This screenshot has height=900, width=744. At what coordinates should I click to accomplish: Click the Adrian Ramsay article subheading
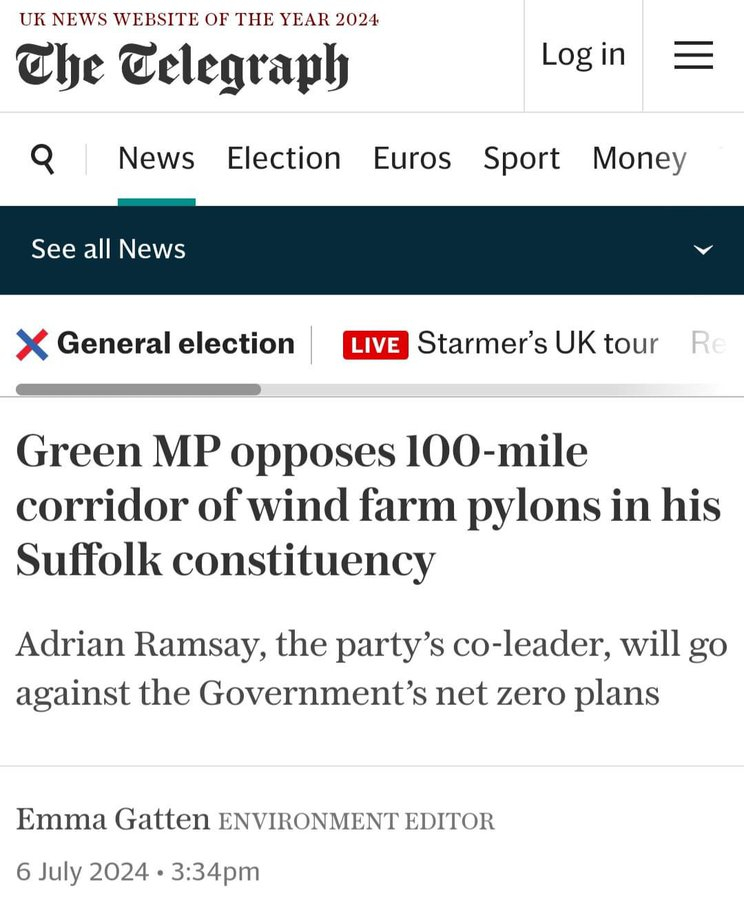coord(370,668)
